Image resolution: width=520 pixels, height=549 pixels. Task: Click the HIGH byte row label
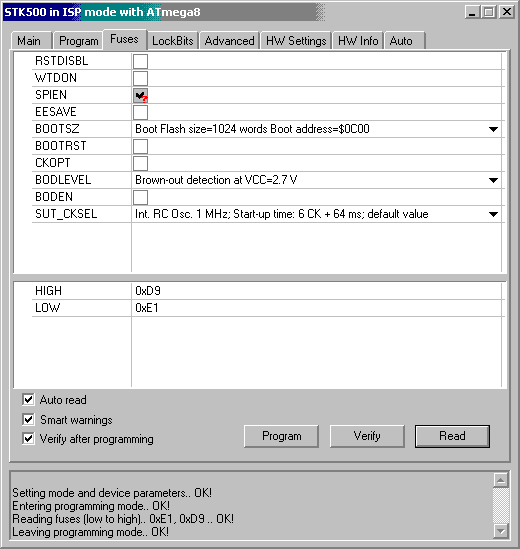click(x=48, y=291)
